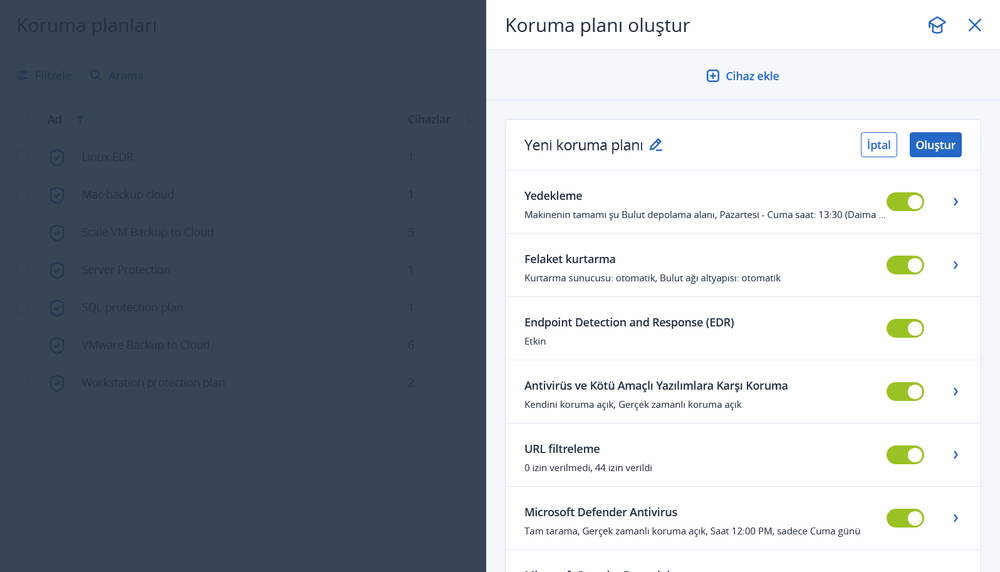Click the İptal button
Image resolution: width=1000 pixels, height=572 pixels.
(x=879, y=145)
